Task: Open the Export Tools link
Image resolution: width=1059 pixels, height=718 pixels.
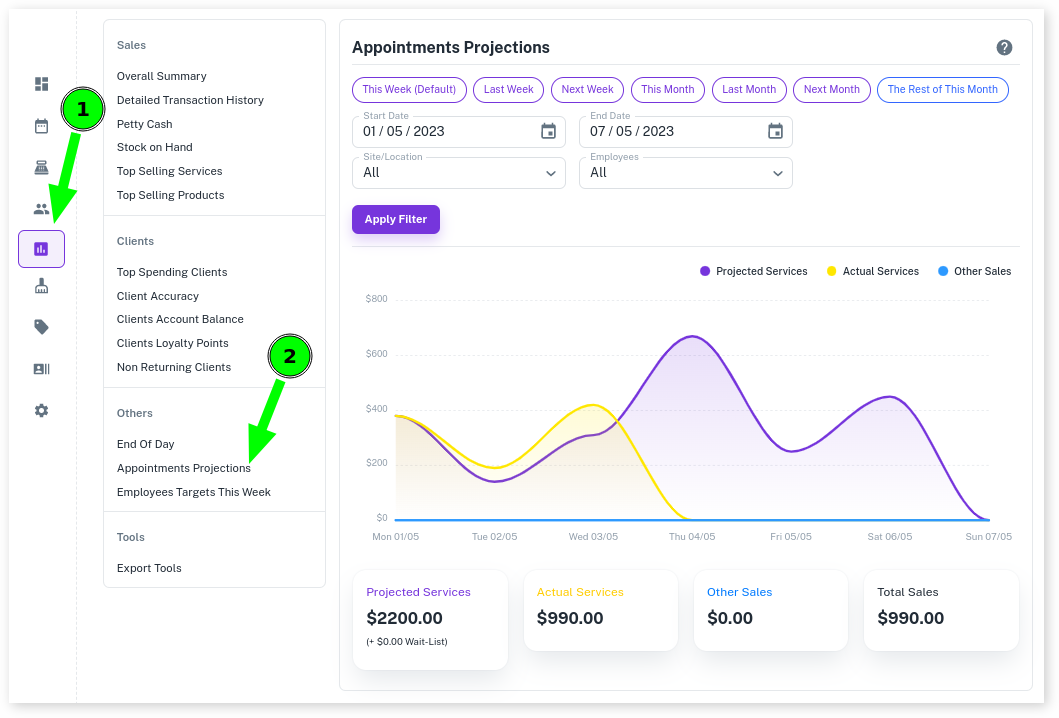Action: click(x=149, y=568)
